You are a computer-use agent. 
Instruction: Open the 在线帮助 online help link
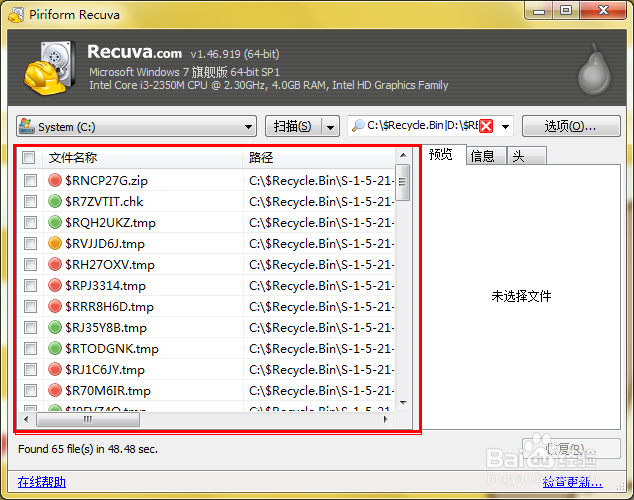42,482
